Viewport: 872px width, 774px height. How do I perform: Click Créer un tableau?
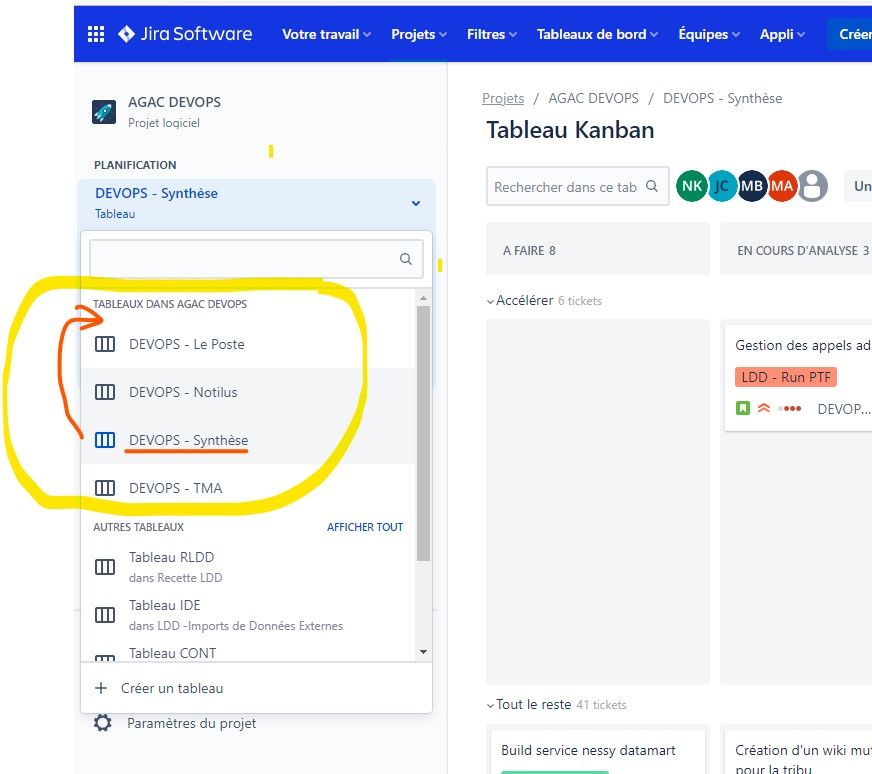point(256,688)
